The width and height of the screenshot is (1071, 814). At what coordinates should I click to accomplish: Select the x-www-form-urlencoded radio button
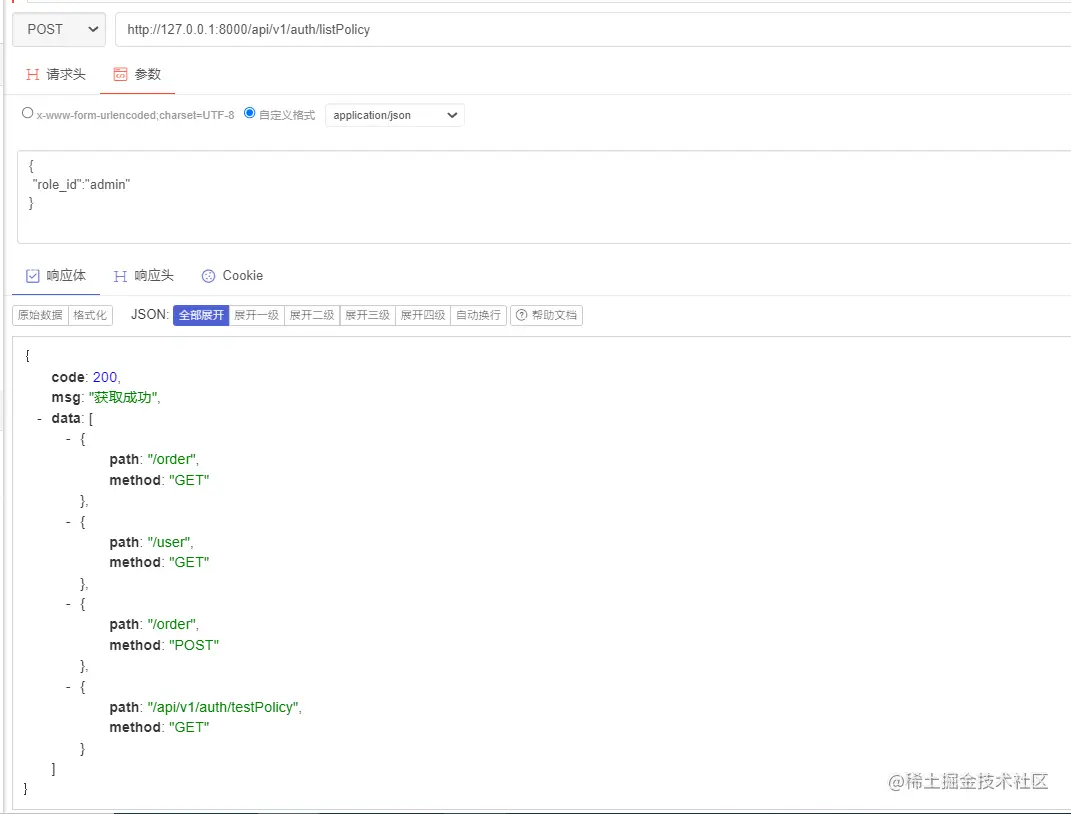(x=27, y=112)
